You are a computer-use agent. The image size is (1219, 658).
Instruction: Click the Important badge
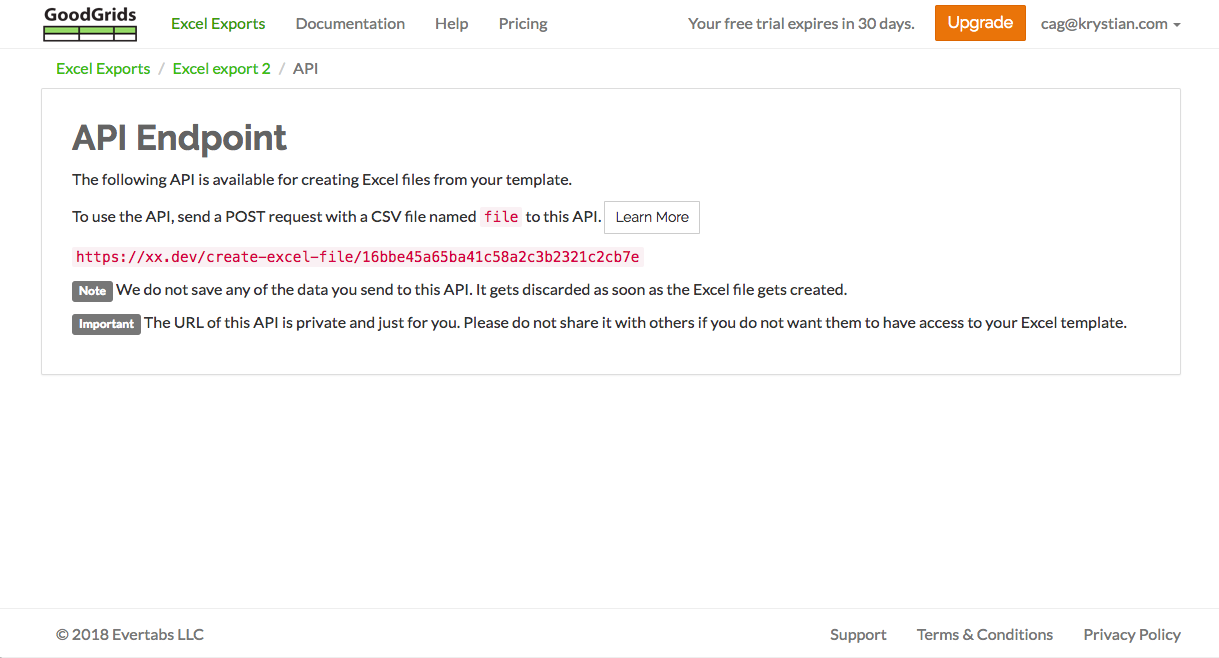(106, 324)
